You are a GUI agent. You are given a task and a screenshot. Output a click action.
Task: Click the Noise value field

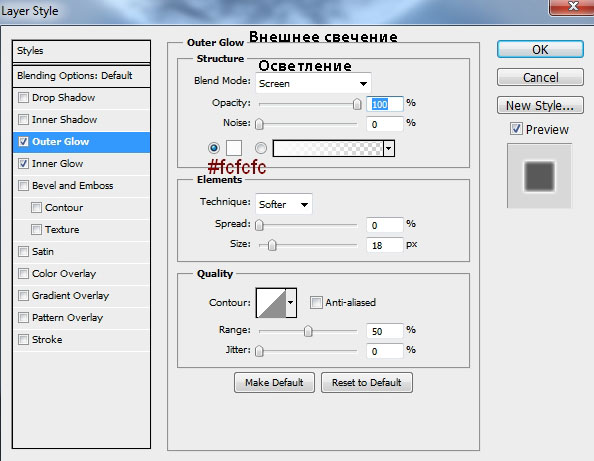point(385,124)
